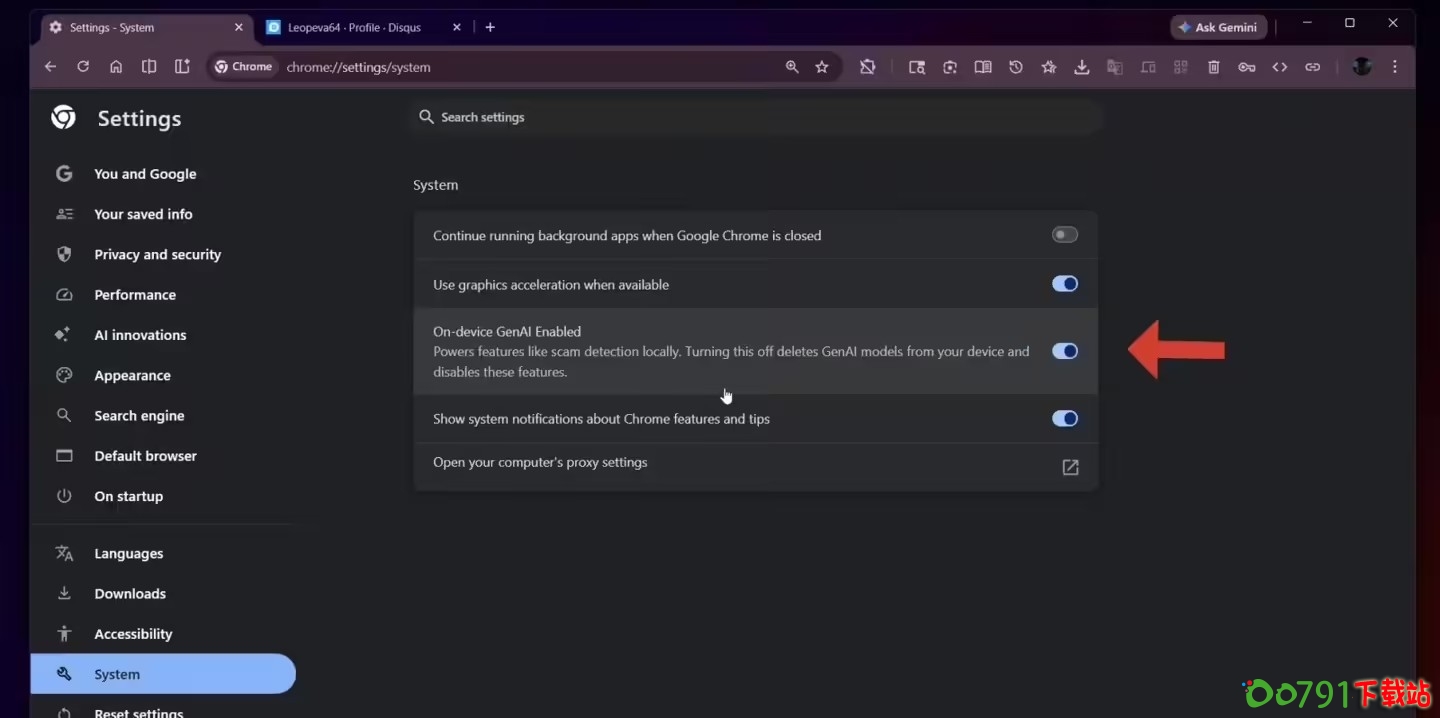
Task: Open Privacy and security settings
Action: [x=157, y=255]
